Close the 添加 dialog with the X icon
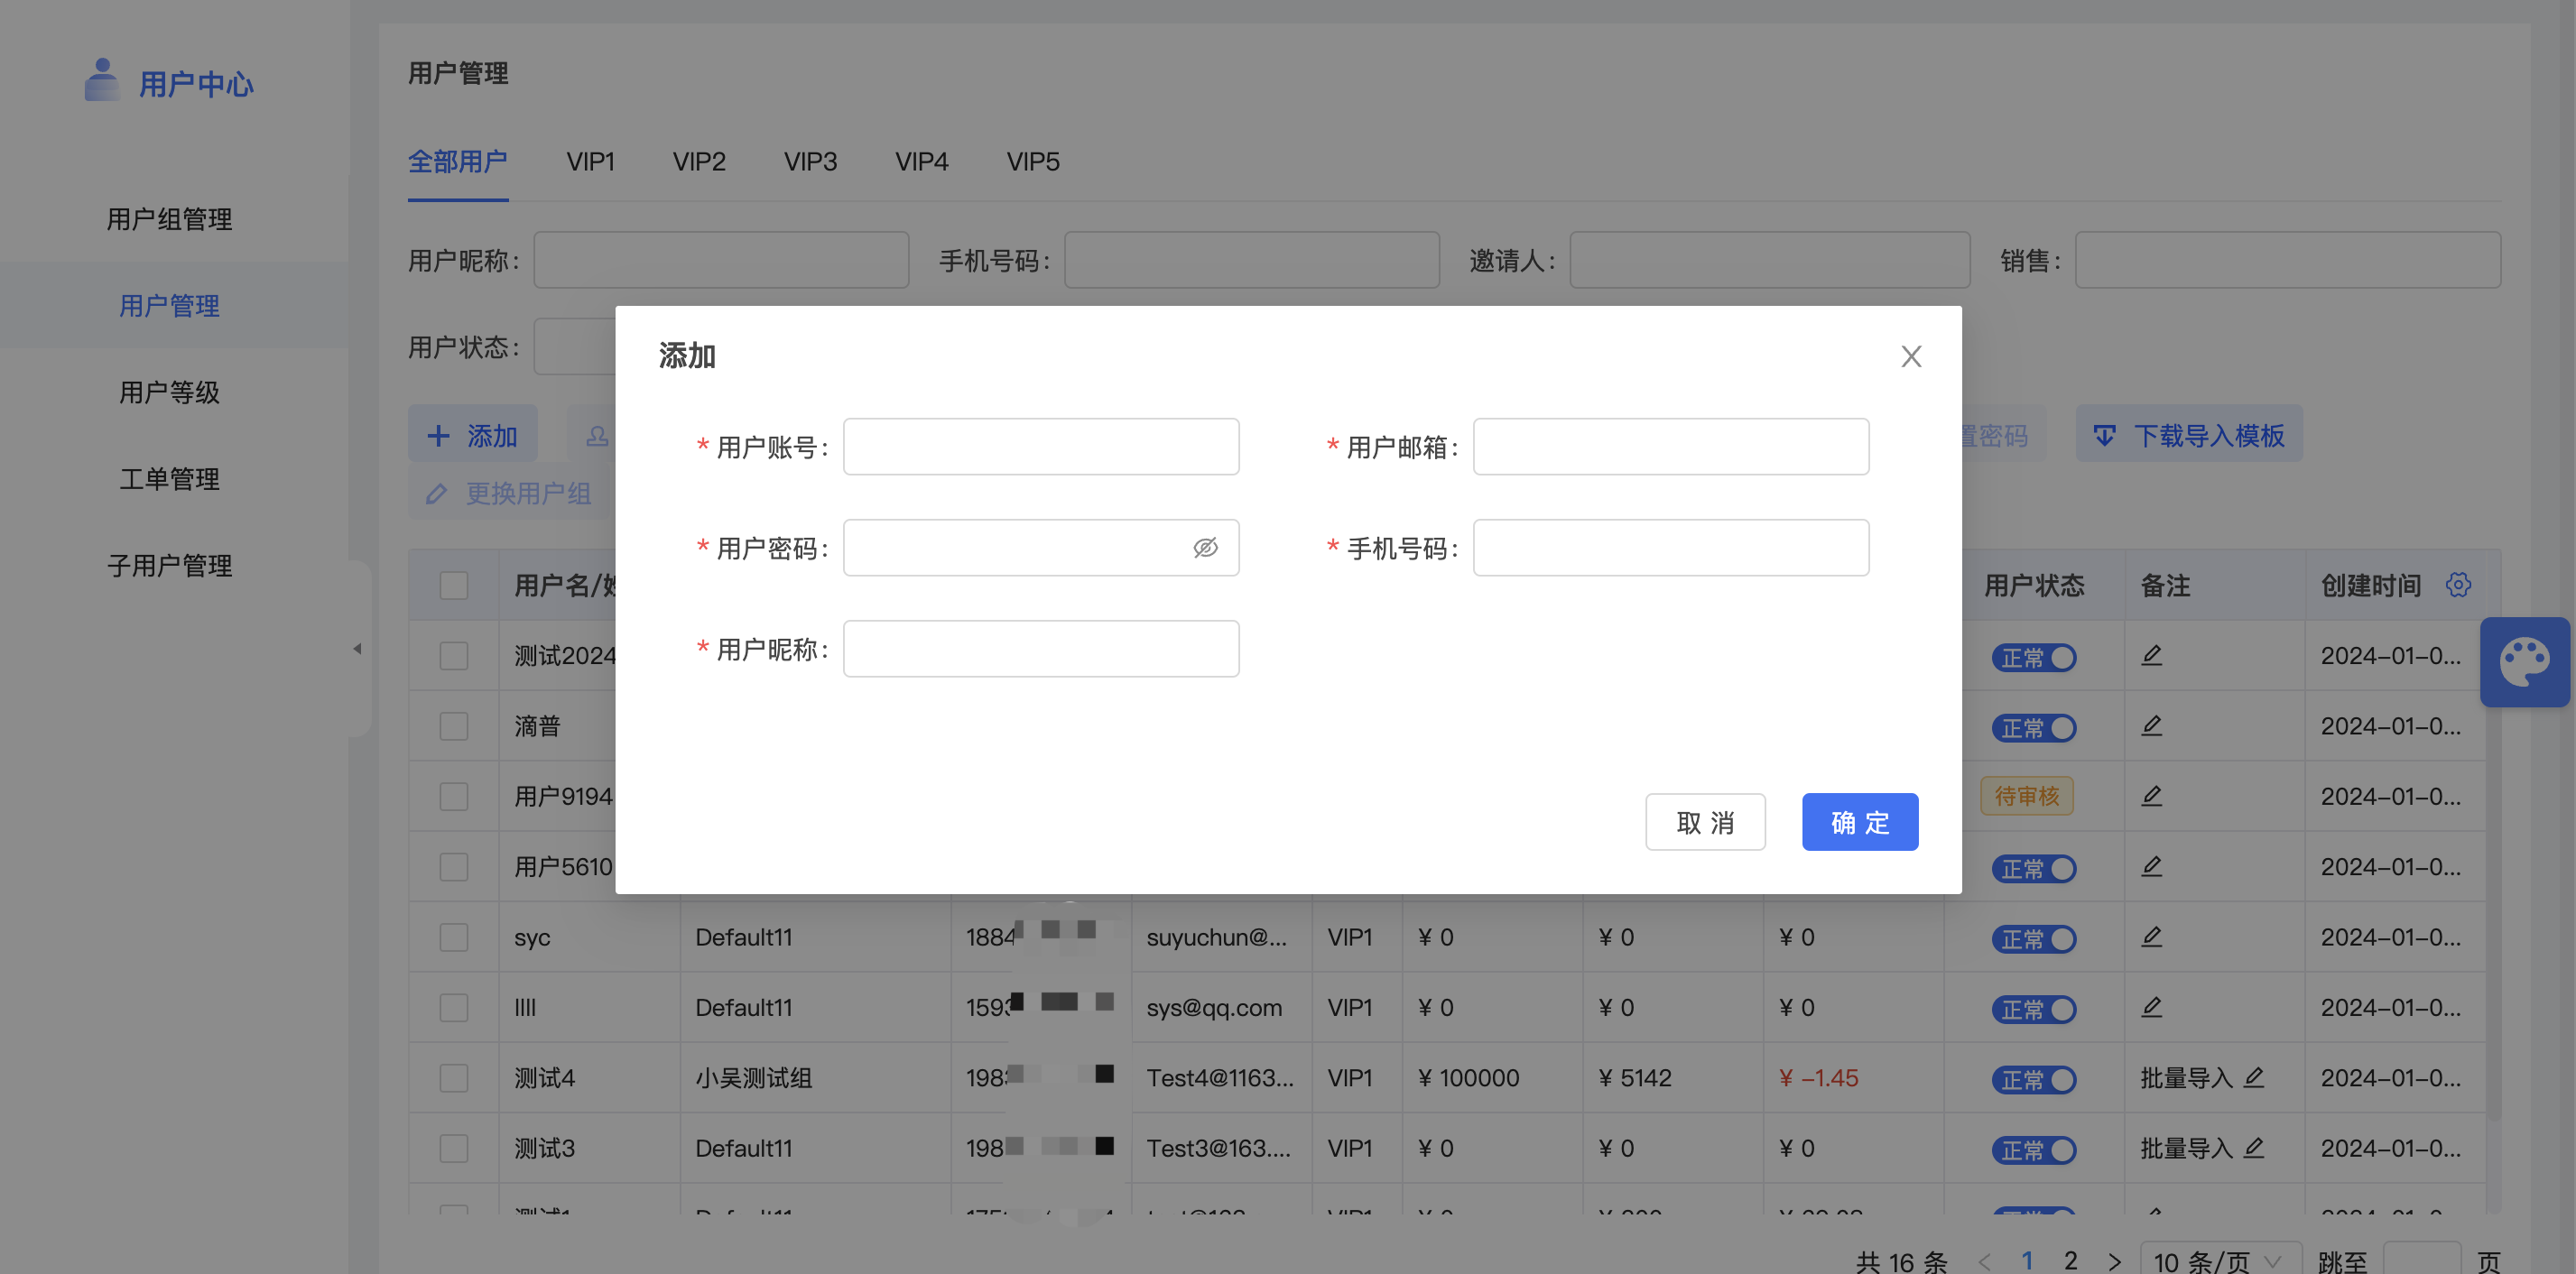The height and width of the screenshot is (1274, 2576). (x=1911, y=356)
